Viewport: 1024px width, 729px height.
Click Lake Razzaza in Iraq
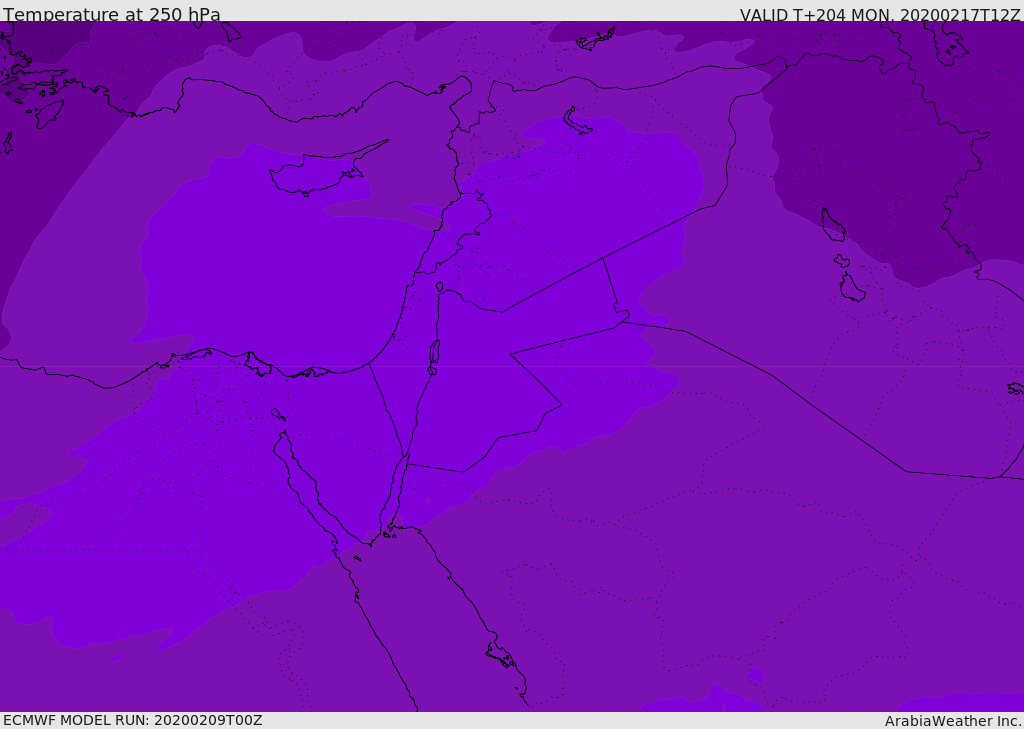(852, 289)
